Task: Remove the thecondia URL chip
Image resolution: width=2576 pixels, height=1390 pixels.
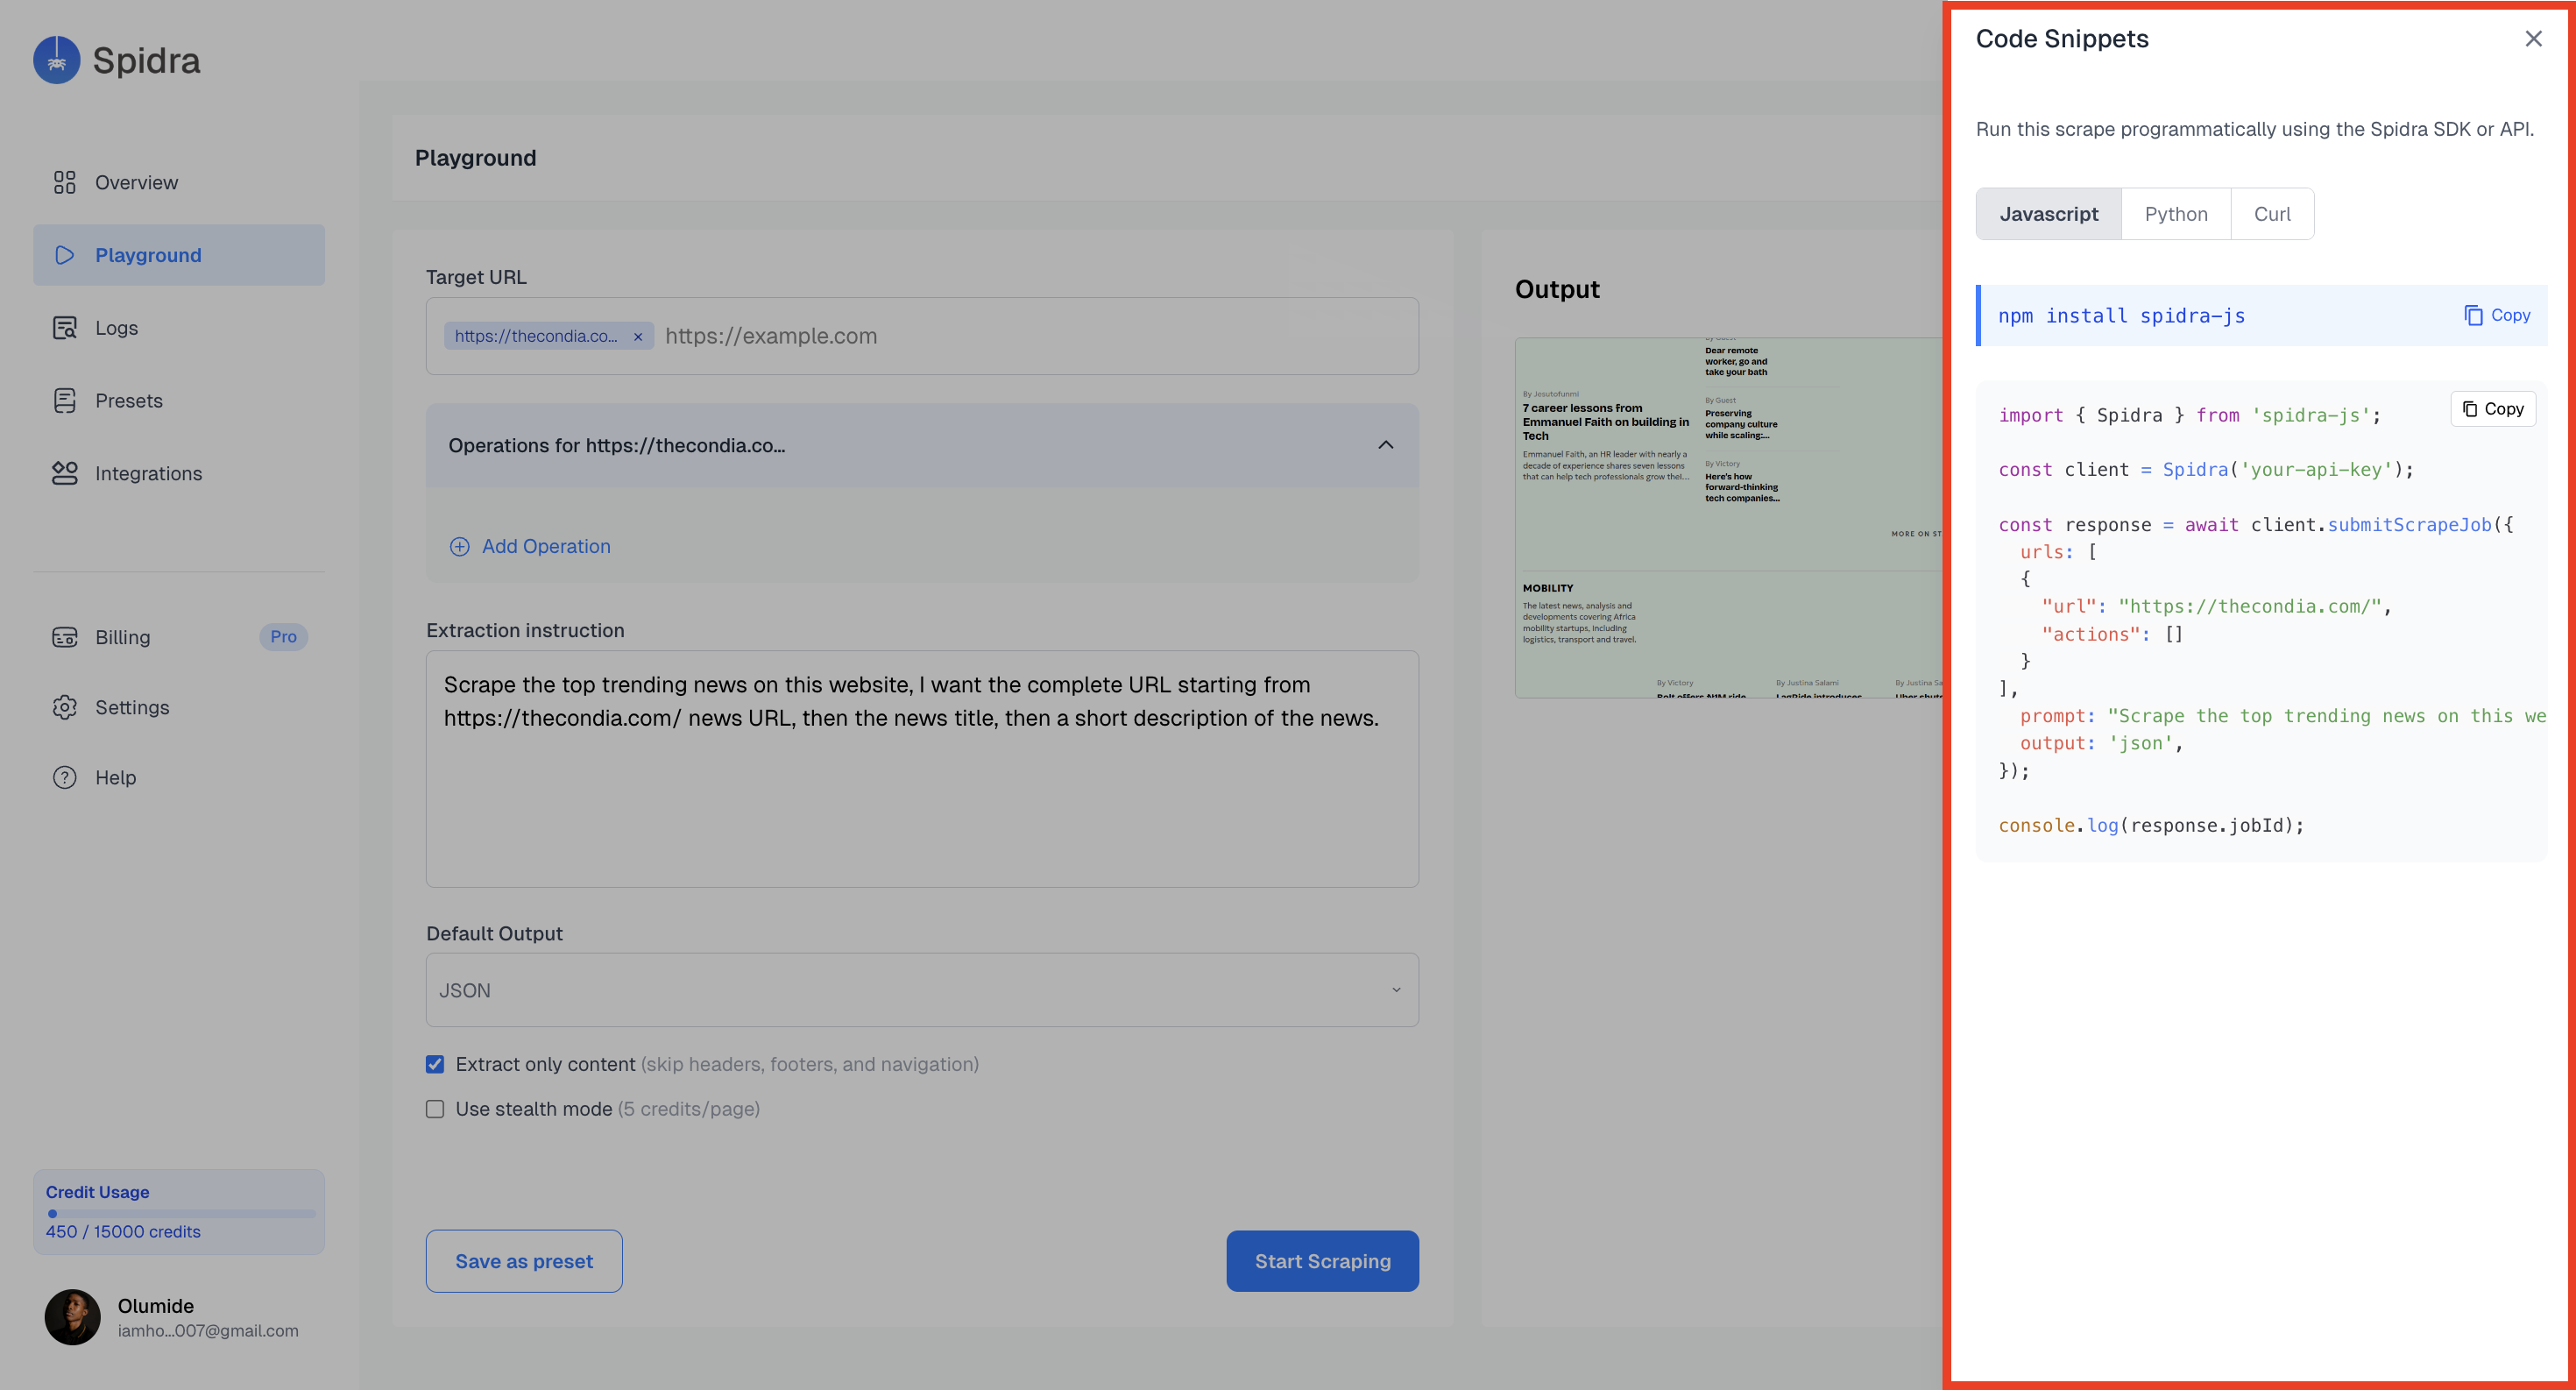Action: point(638,337)
